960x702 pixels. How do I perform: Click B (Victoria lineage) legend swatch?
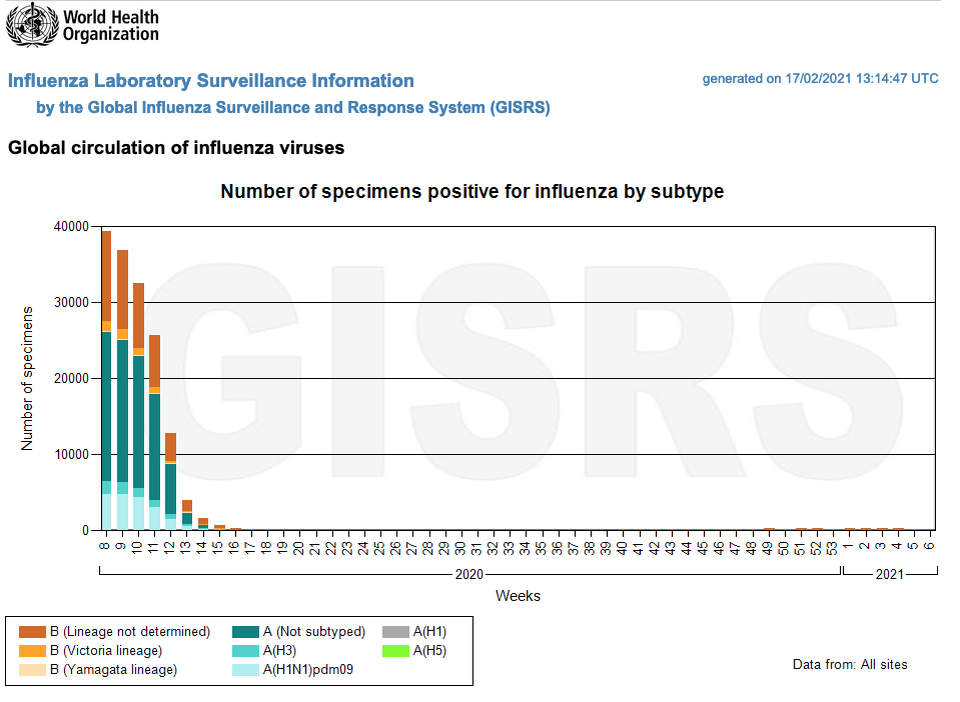point(32,651)
